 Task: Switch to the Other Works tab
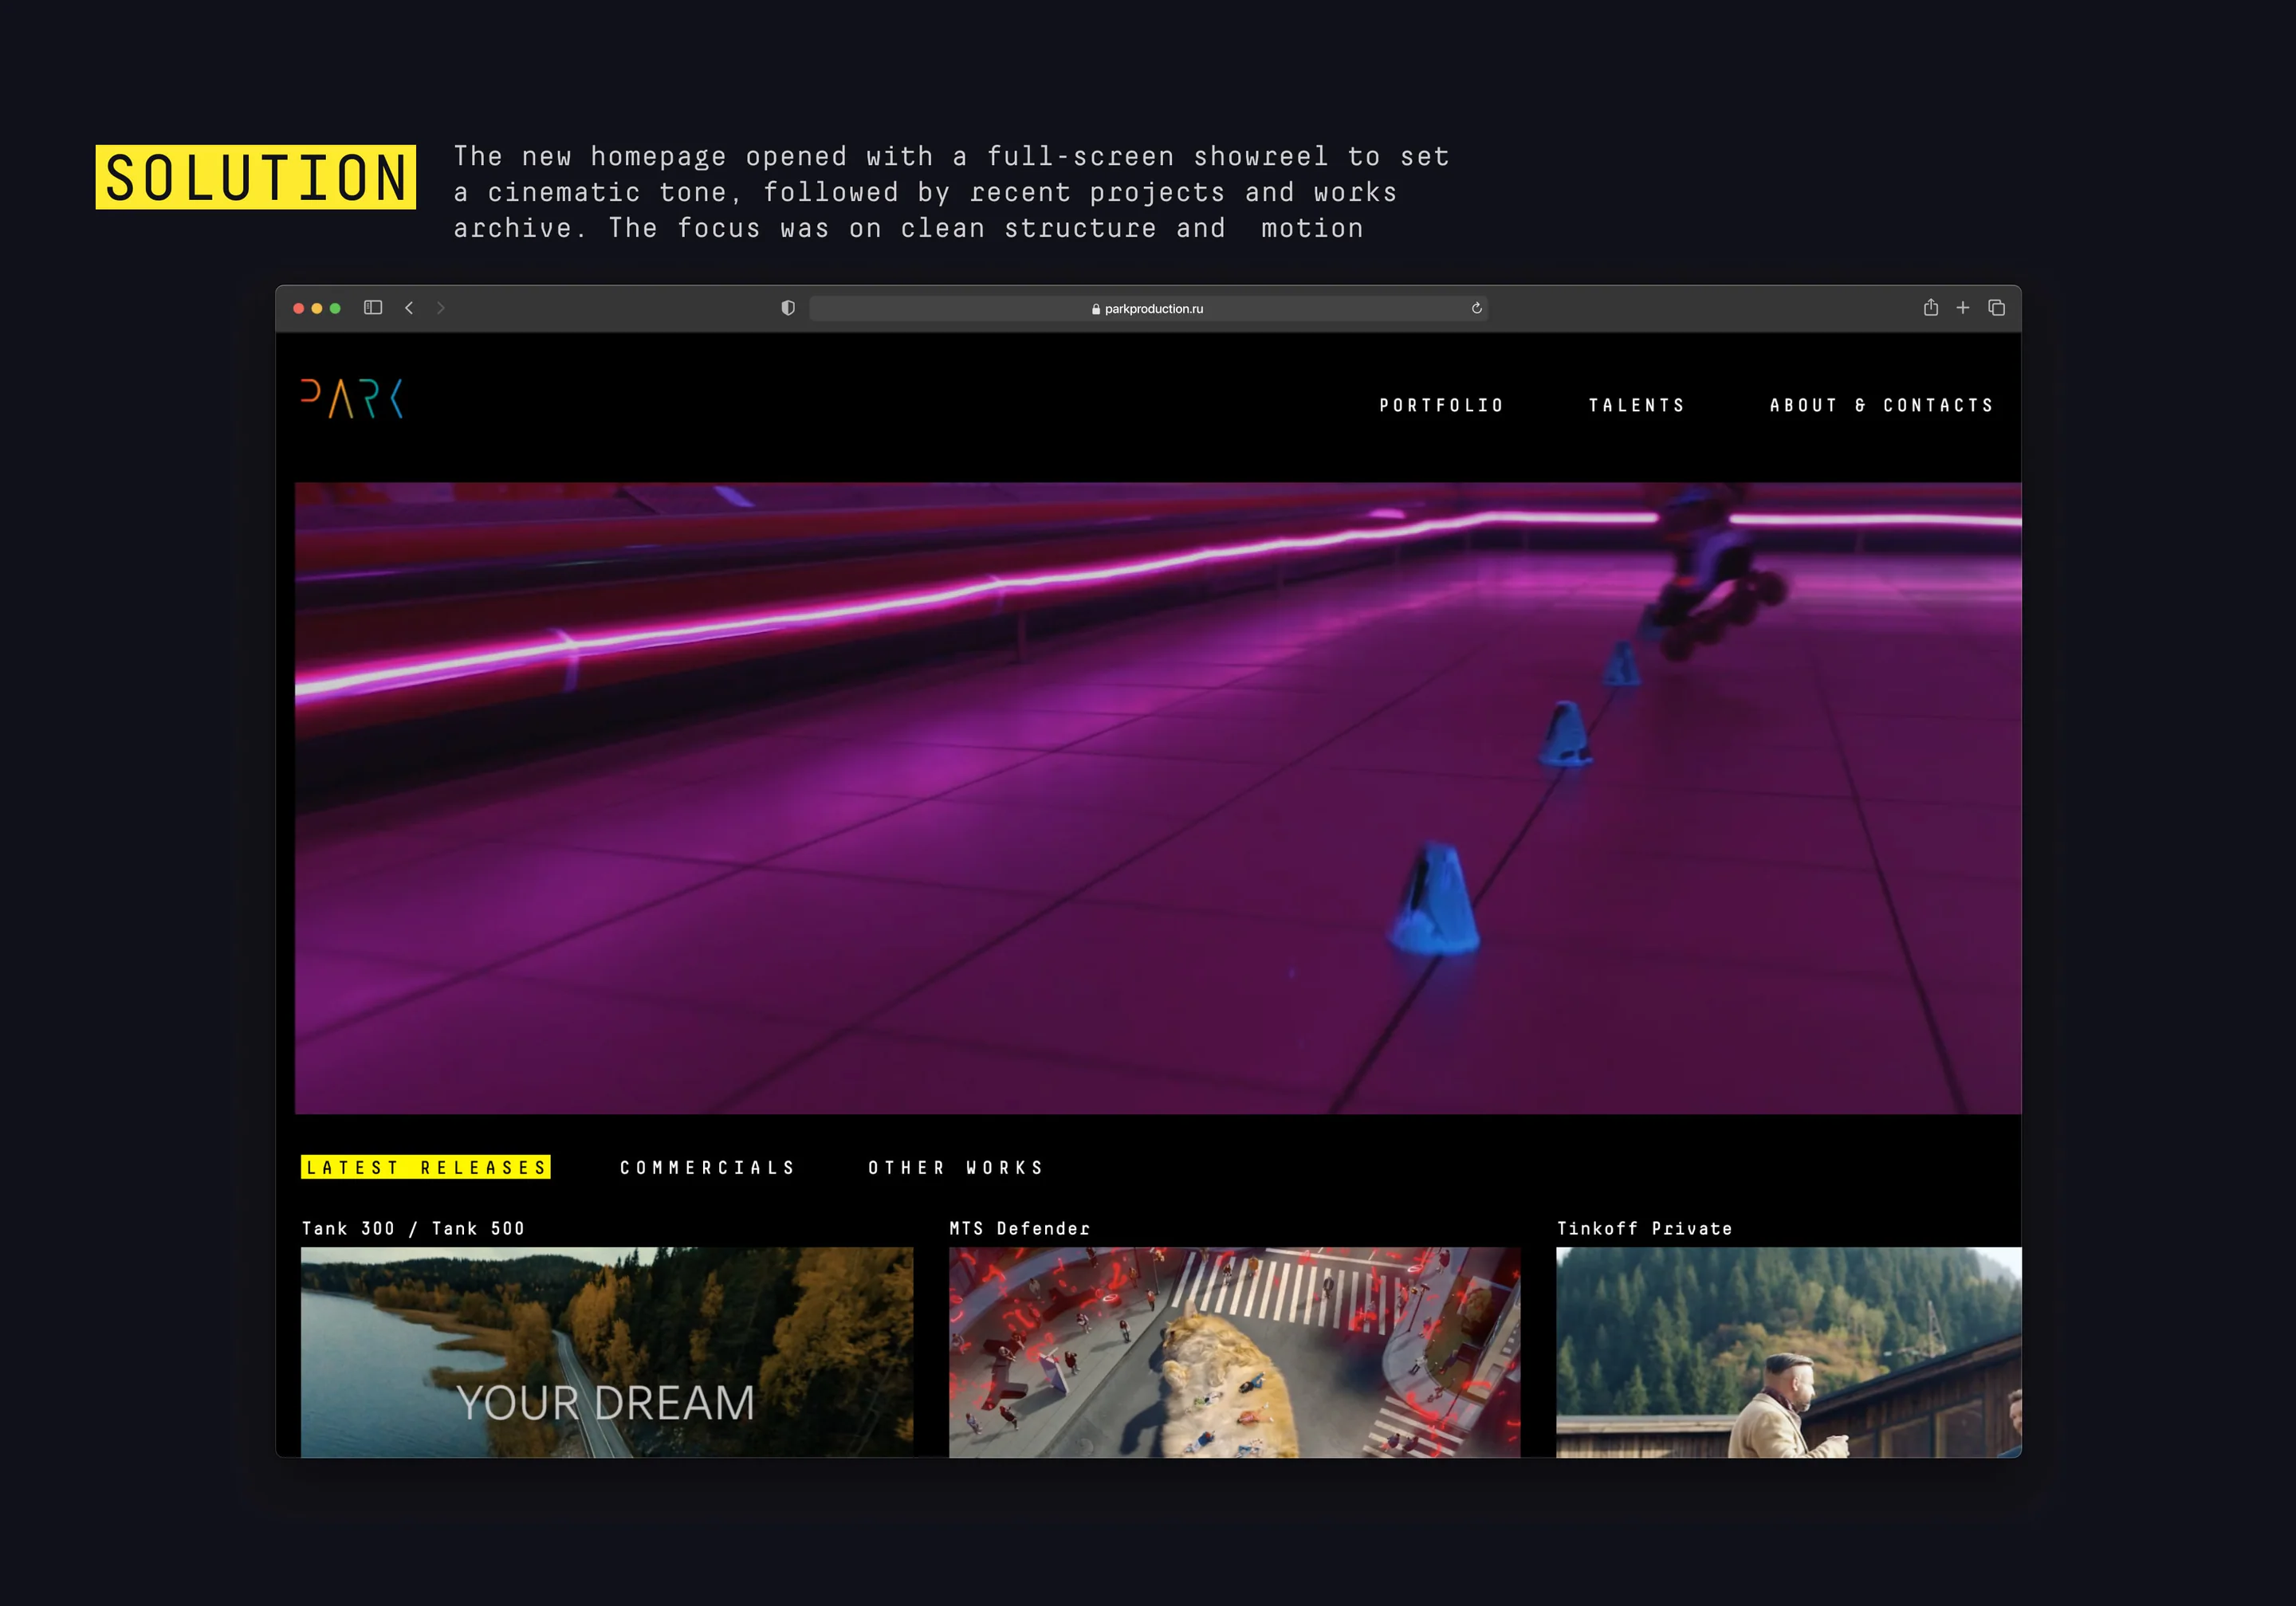pos(956,1167)
